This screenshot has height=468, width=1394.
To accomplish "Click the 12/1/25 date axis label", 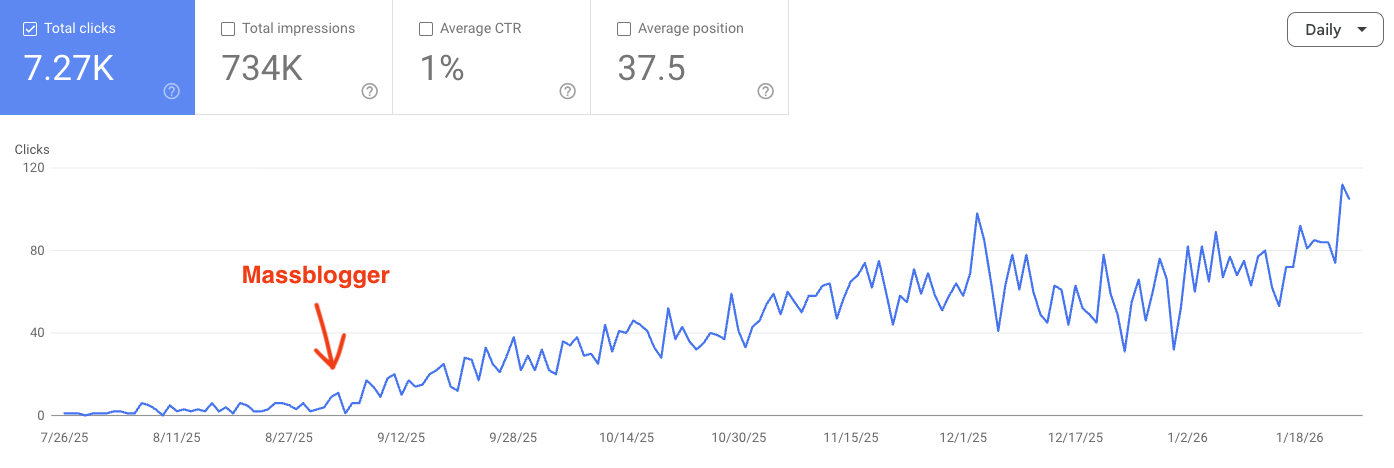I will [963, 438].
